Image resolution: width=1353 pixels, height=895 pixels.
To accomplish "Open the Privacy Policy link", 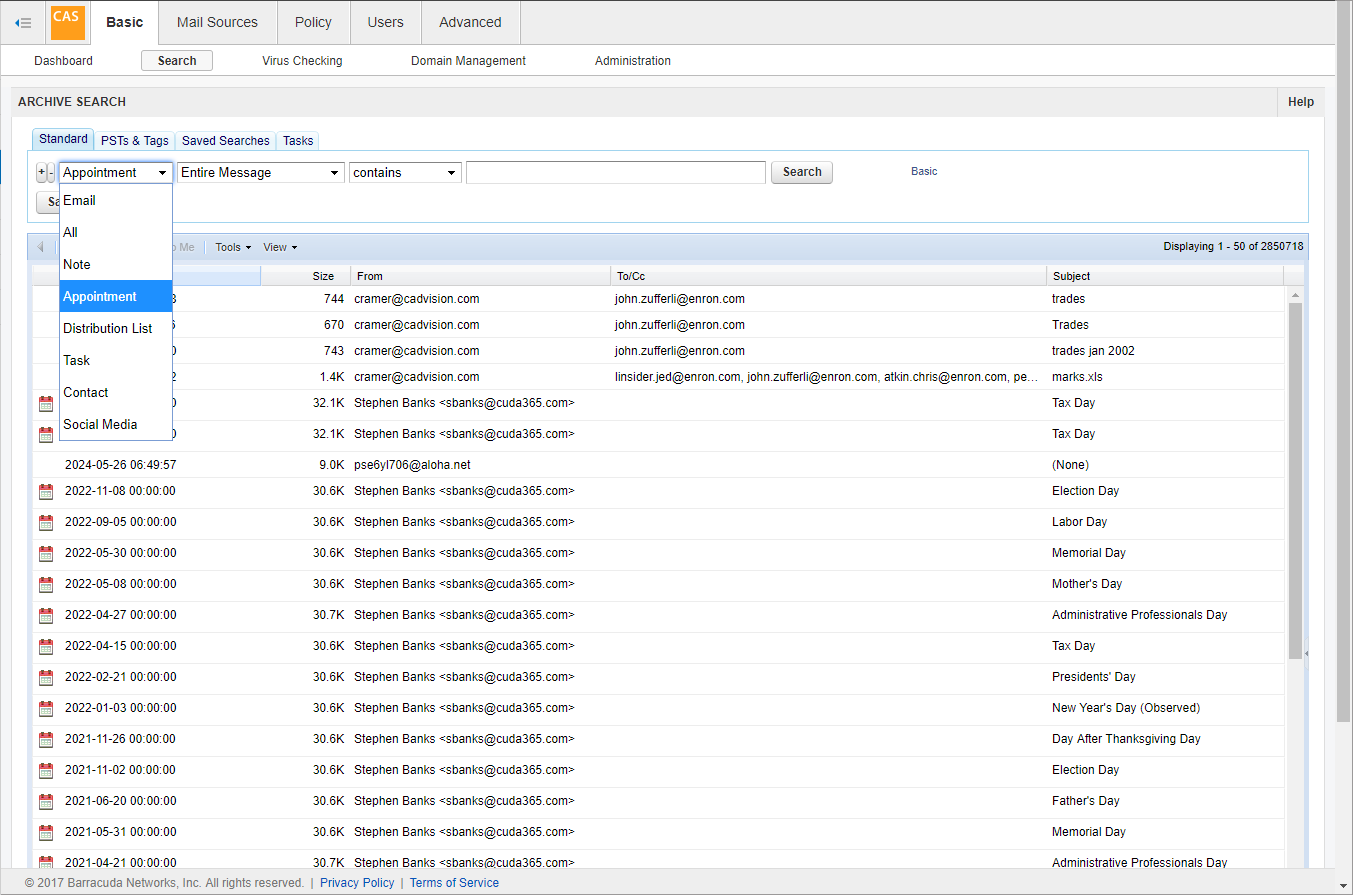I will (357, 883).
